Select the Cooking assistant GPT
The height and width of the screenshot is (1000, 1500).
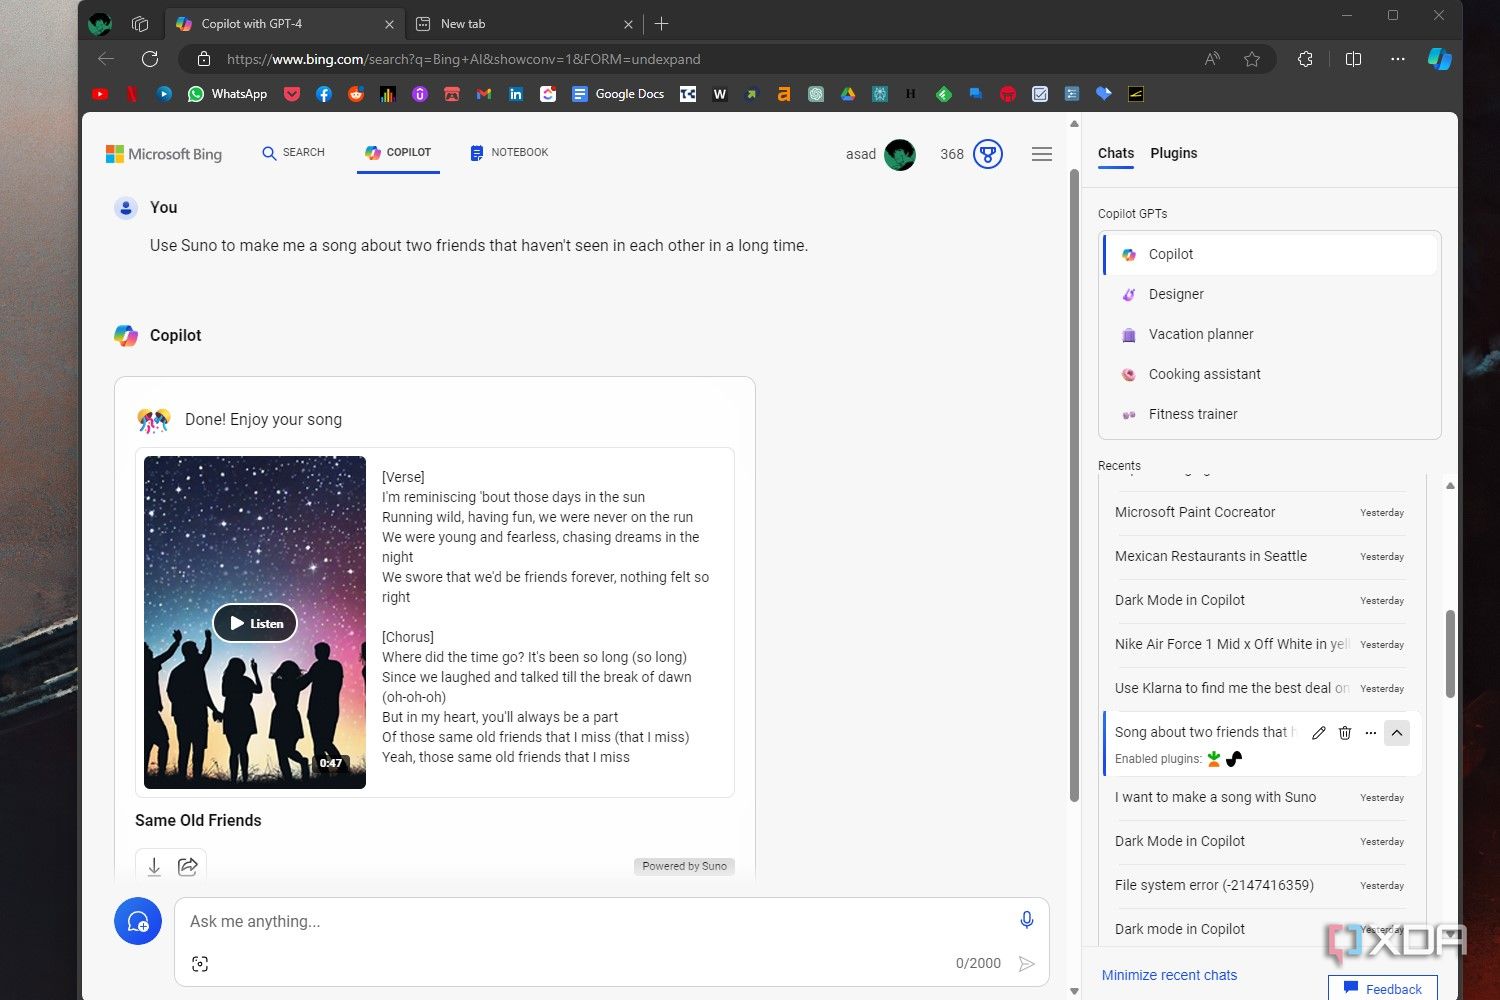[x=1270, y=374]
